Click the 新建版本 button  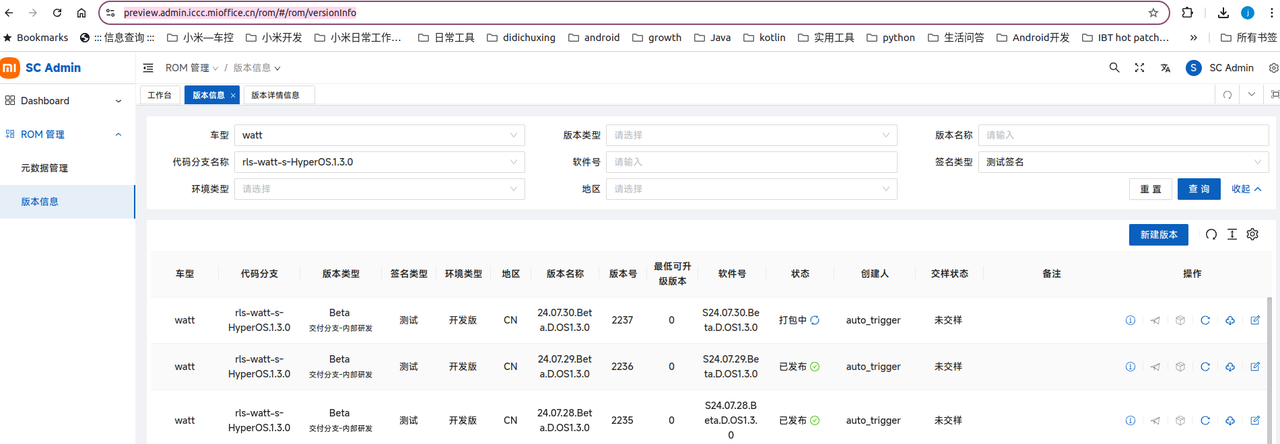click(1159, 234)
